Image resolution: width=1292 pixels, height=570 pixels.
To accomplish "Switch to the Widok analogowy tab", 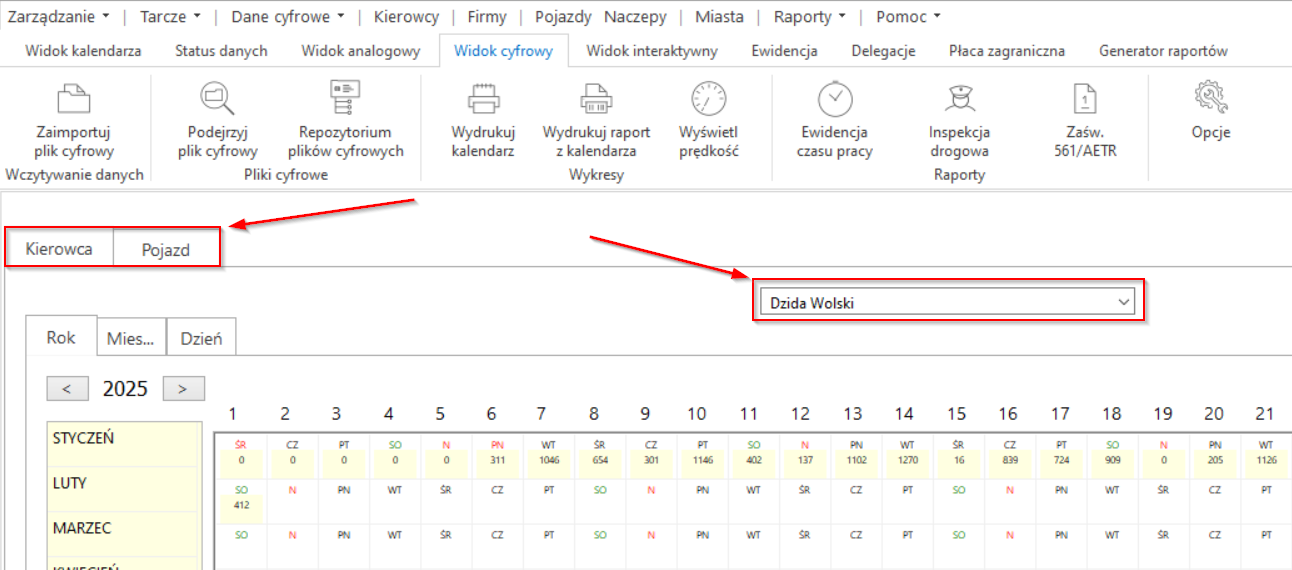I will tap(360, 50).
